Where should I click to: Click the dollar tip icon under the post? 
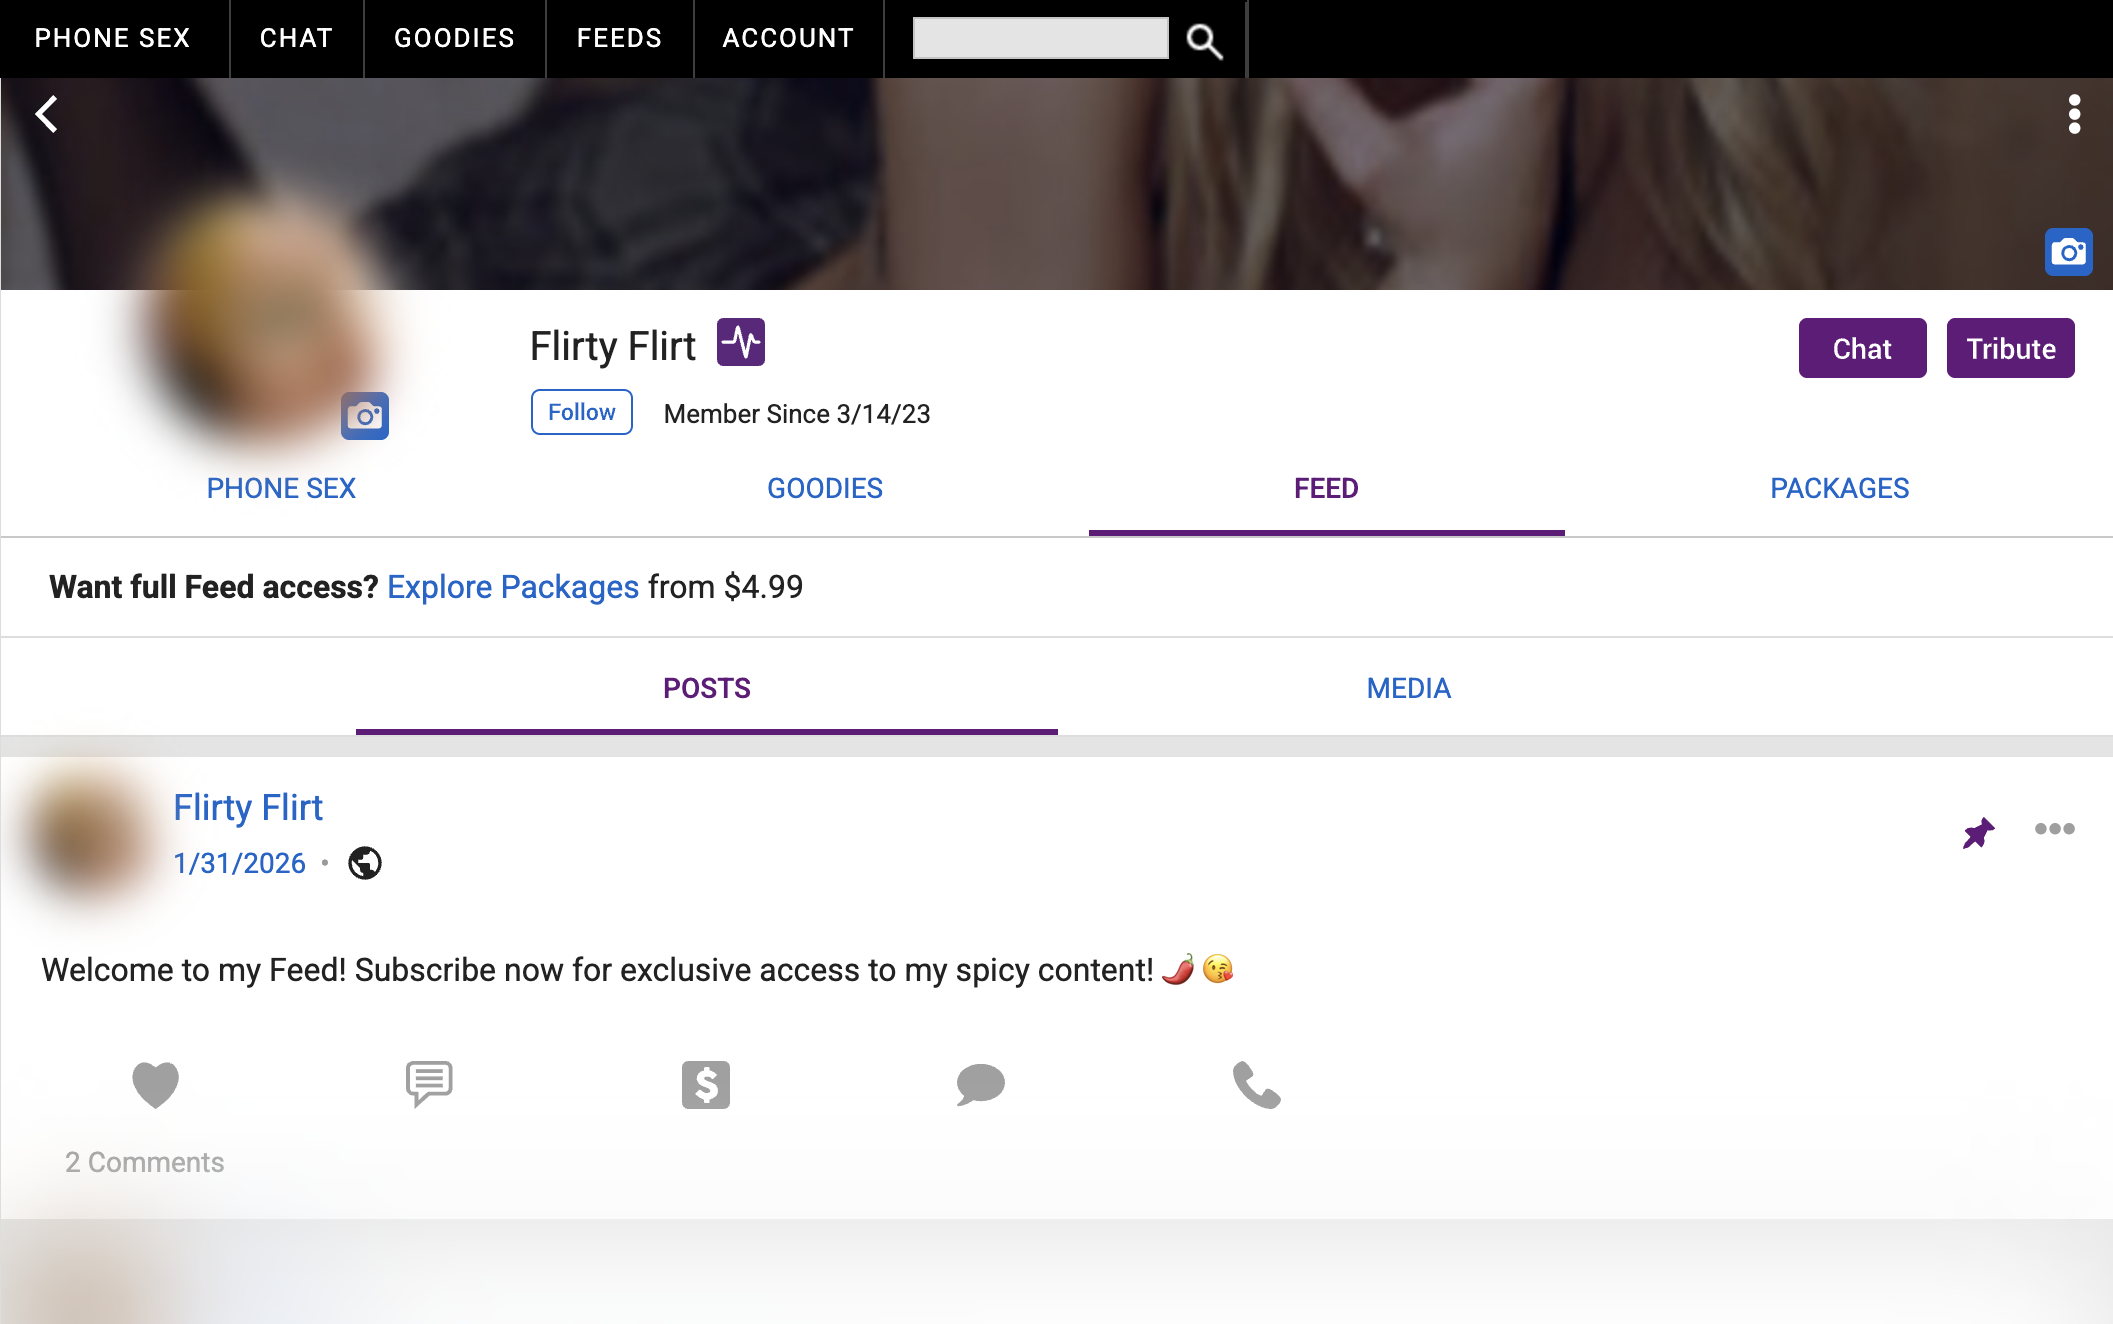click(706, 1085)
